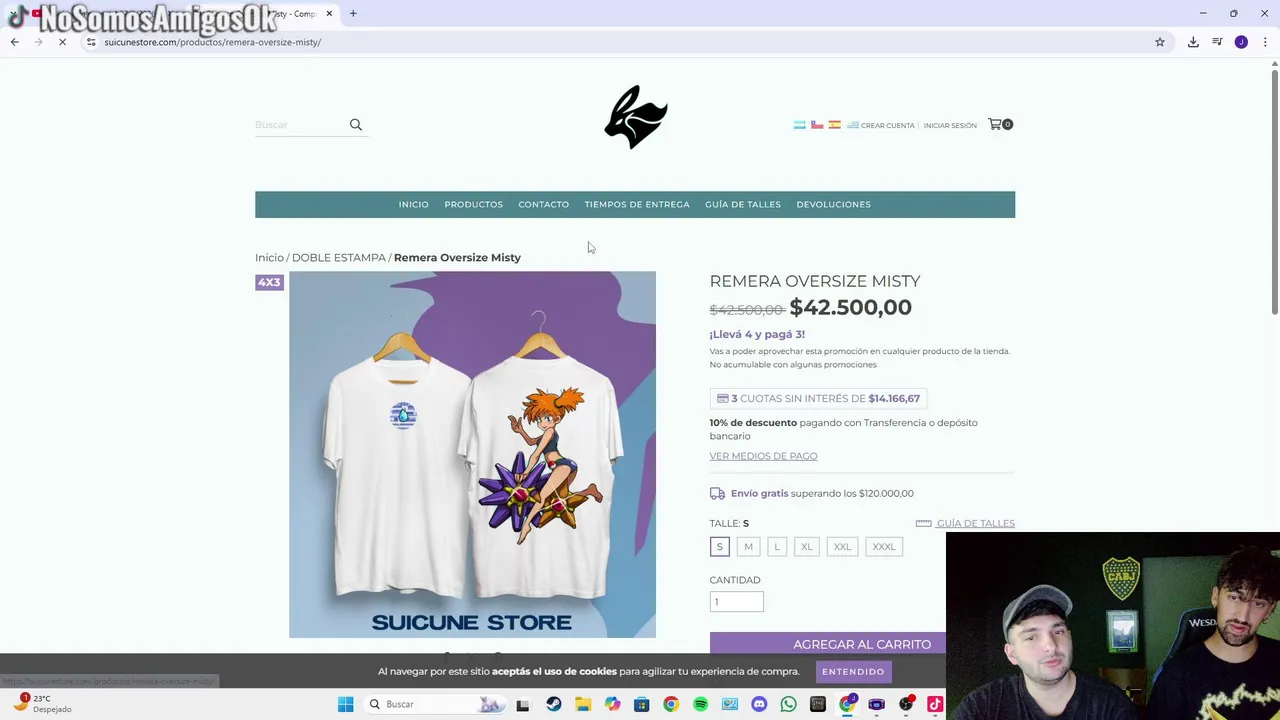Image resolution: width=1280 pixels, height=720 pixels.
Task: Select the Chile flag icon
Action: (817, 125)
